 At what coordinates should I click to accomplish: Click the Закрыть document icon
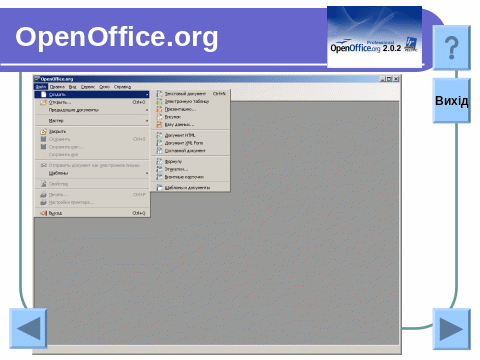pos(43,131)
